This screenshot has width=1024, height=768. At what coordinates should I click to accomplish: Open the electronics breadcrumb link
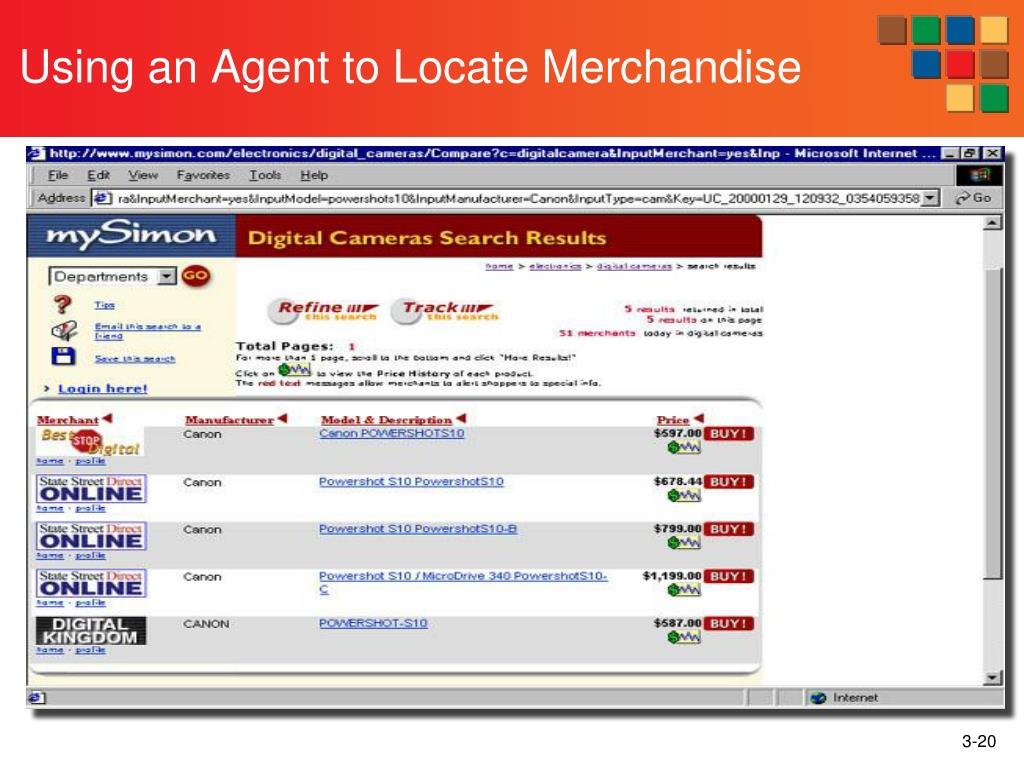pyautogui.click(x=555, y=266)
